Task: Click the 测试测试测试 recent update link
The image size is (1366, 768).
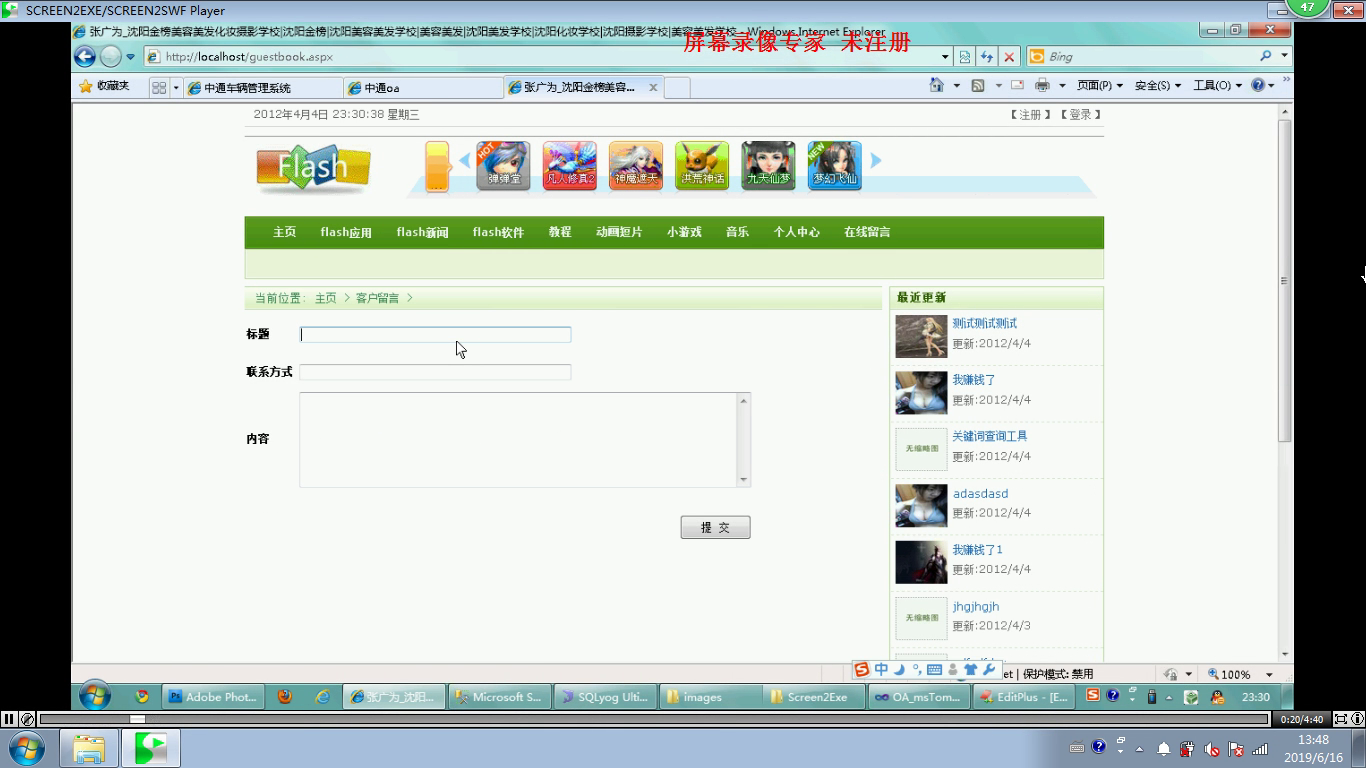Action: pos(985,323)
